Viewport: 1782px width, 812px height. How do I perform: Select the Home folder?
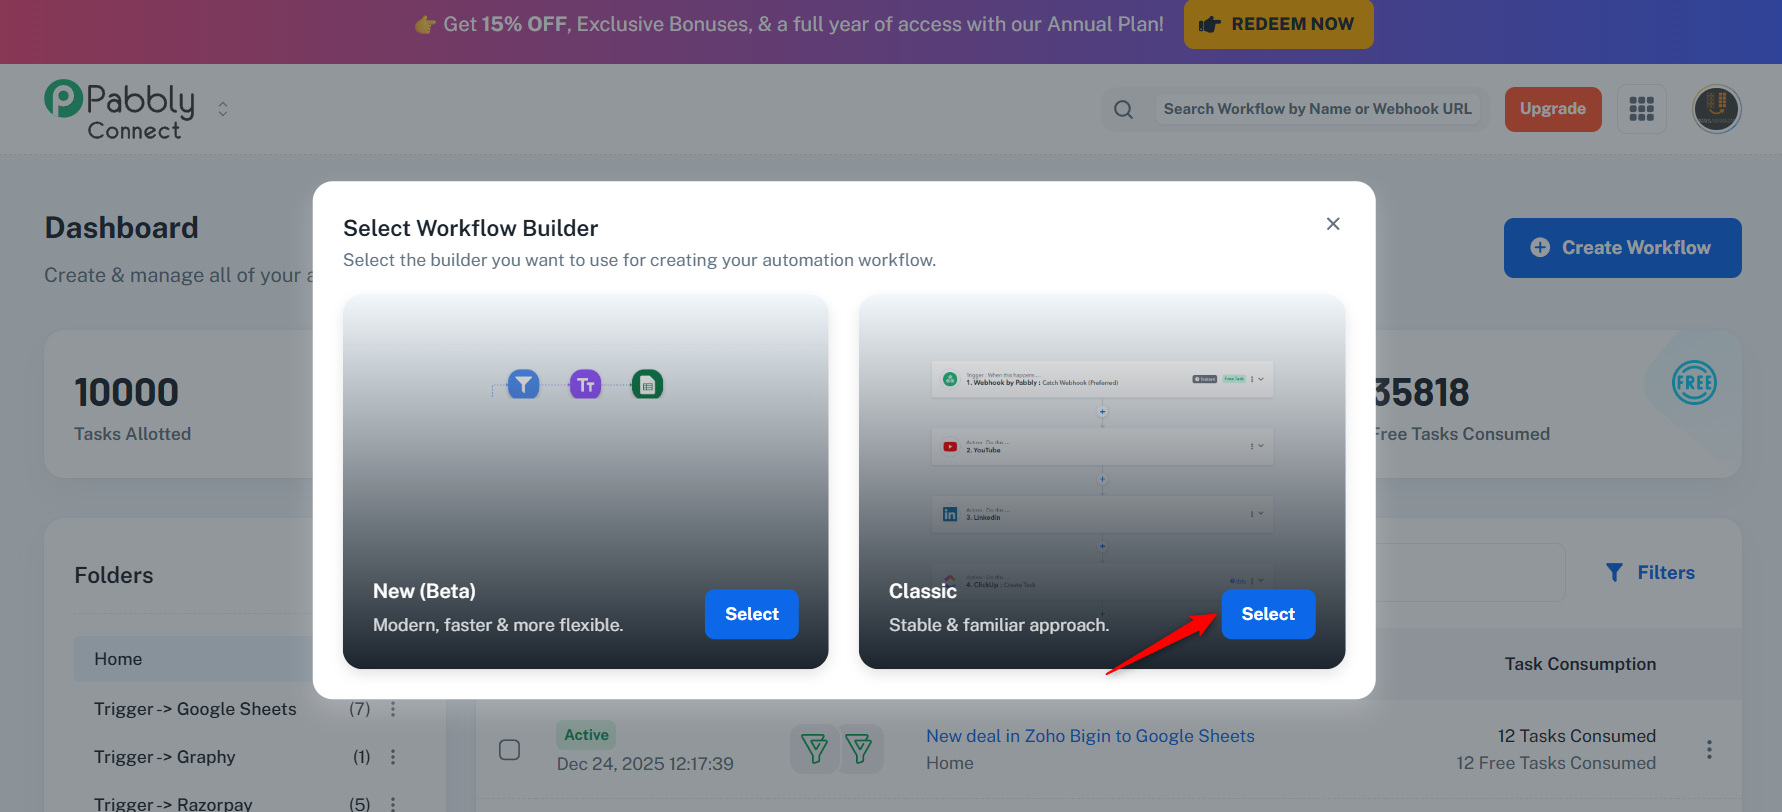click(118, 659)
